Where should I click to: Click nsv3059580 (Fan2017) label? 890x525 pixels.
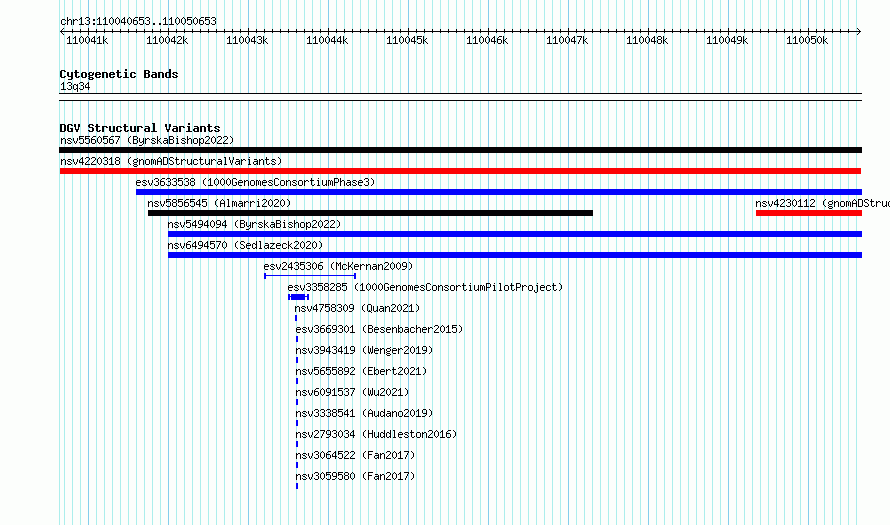pos(355,476)
